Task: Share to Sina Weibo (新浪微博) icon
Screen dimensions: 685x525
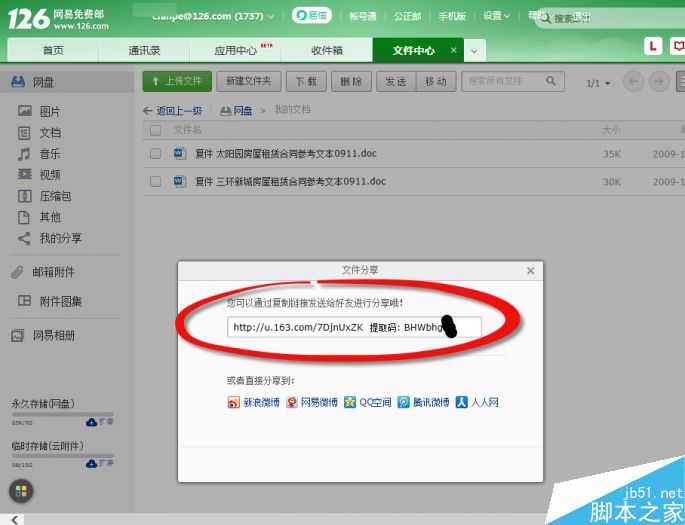Action: [x=234, y=402]
